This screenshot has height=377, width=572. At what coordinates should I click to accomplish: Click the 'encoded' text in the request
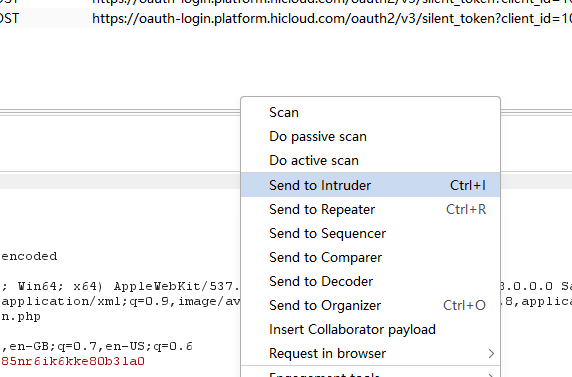pyautogui.click(x=29, y=256)
